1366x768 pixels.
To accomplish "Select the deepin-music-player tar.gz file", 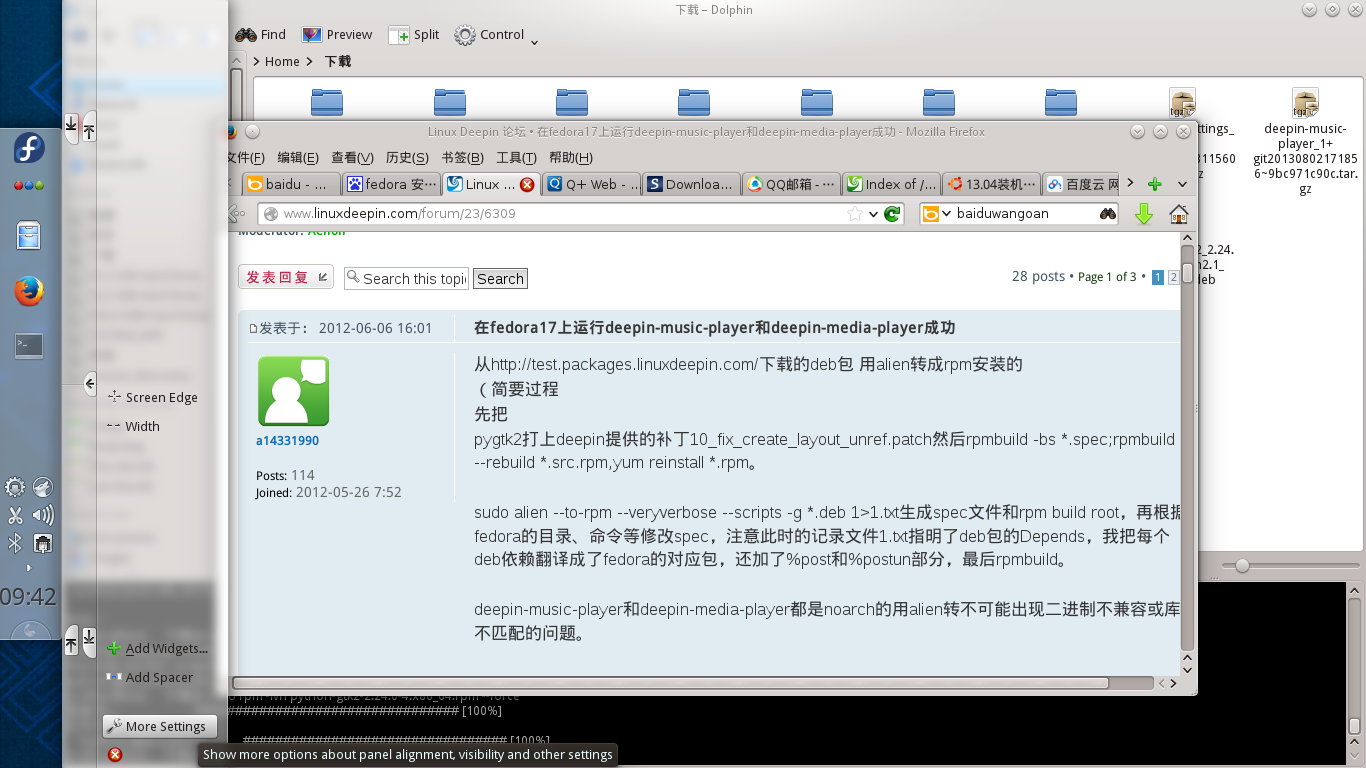I will (1305, 143).
